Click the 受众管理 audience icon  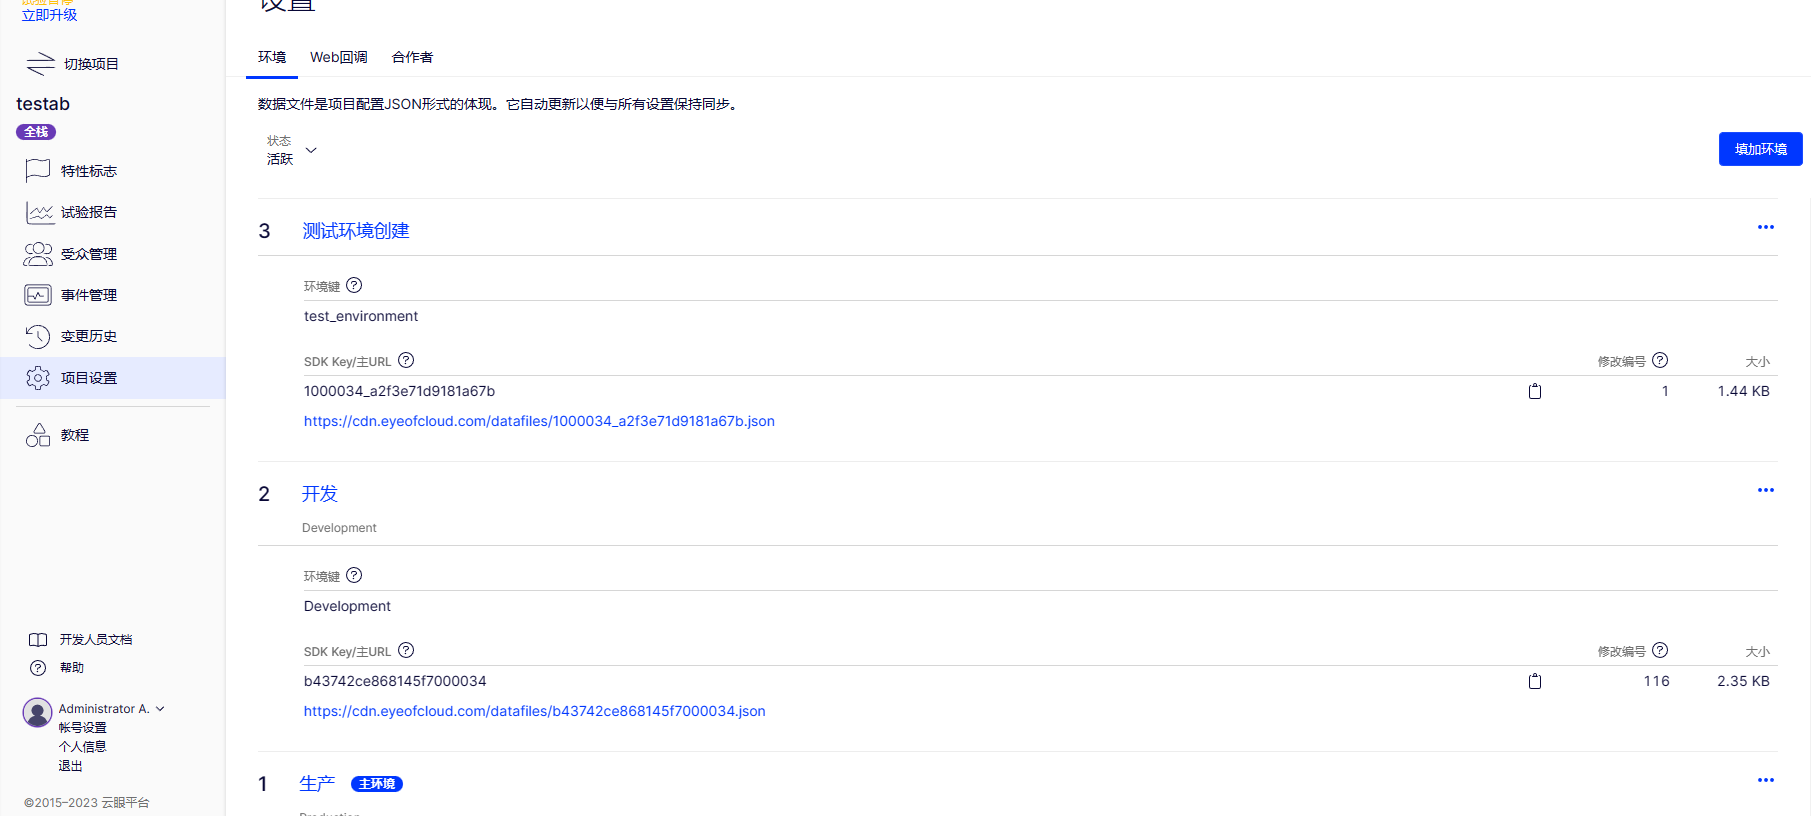coord(38,254)
